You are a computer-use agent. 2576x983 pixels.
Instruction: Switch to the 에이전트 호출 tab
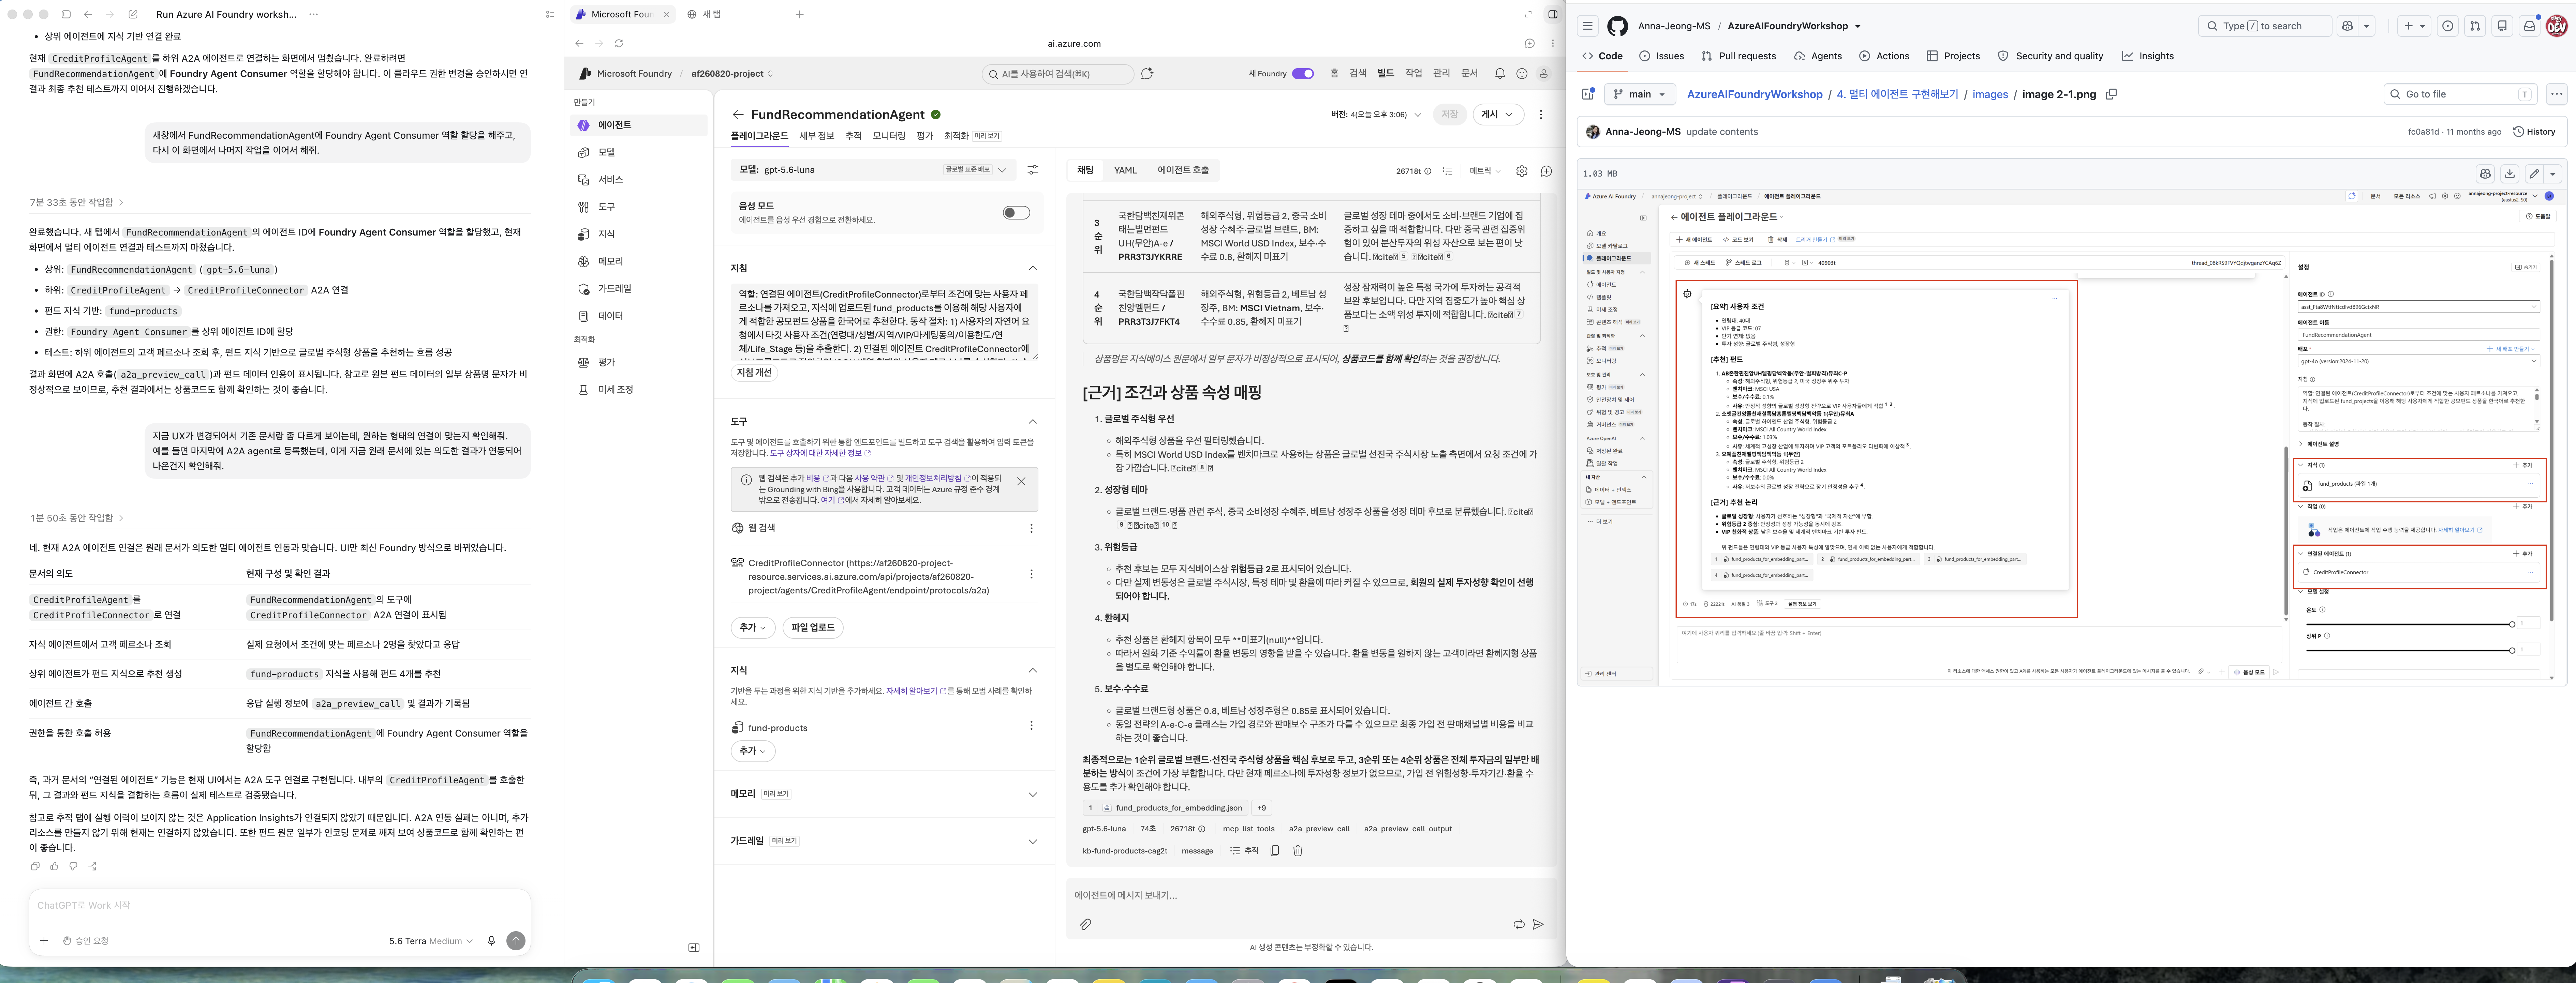pos(1183,171)
